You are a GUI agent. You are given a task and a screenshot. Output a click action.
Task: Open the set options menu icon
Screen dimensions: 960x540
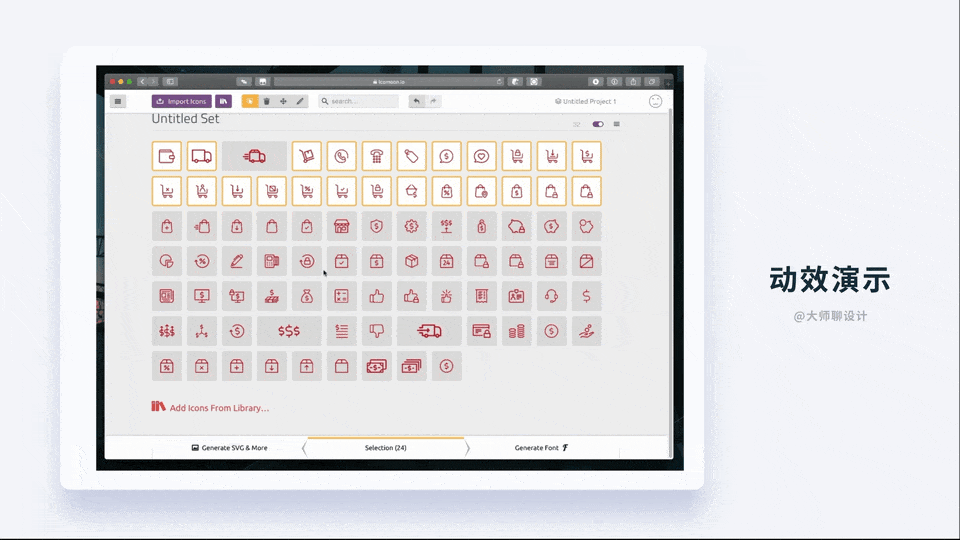coord(617,124)
